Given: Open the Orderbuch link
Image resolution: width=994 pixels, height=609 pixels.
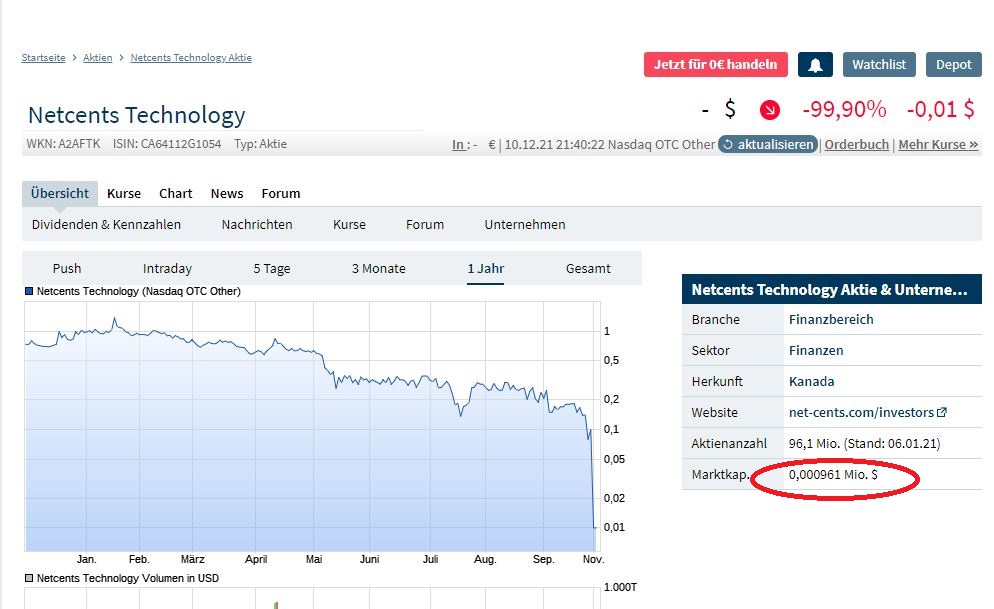Looking at the screenshot, I should (x=856, y=145).
